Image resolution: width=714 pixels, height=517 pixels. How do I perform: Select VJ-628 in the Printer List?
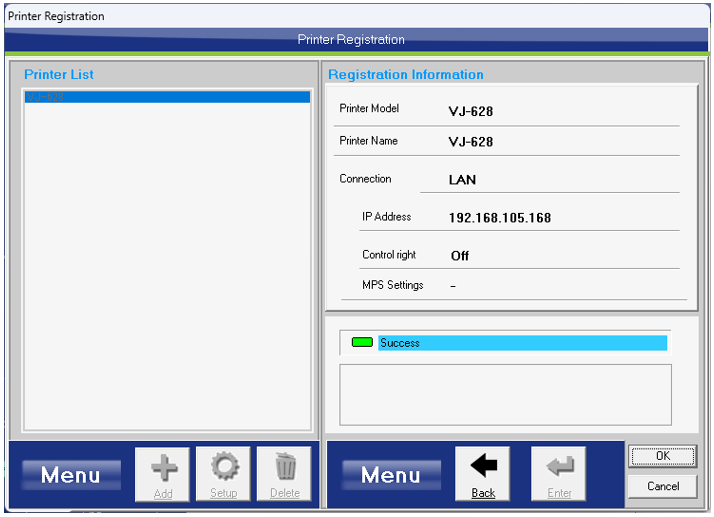pyautogui.click(x=167, y=97)
